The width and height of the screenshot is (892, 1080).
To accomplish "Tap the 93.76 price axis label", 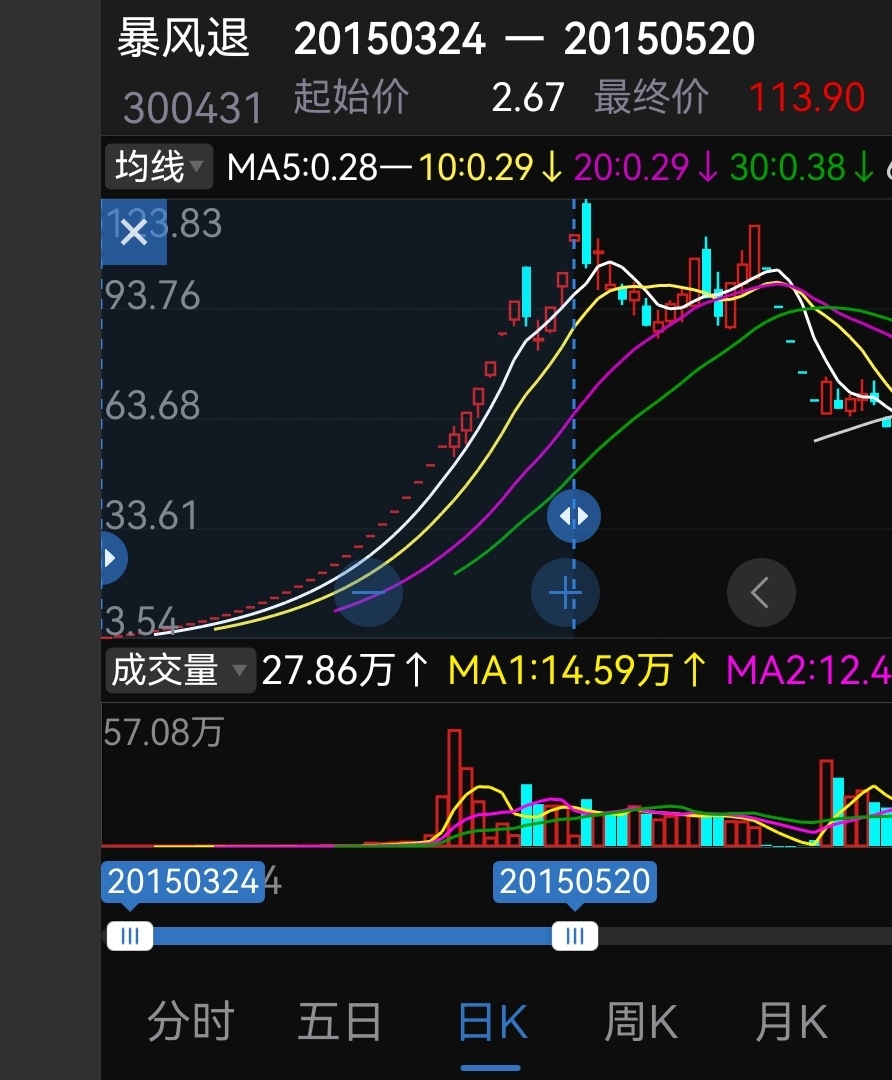I will [x=152, y=295].
